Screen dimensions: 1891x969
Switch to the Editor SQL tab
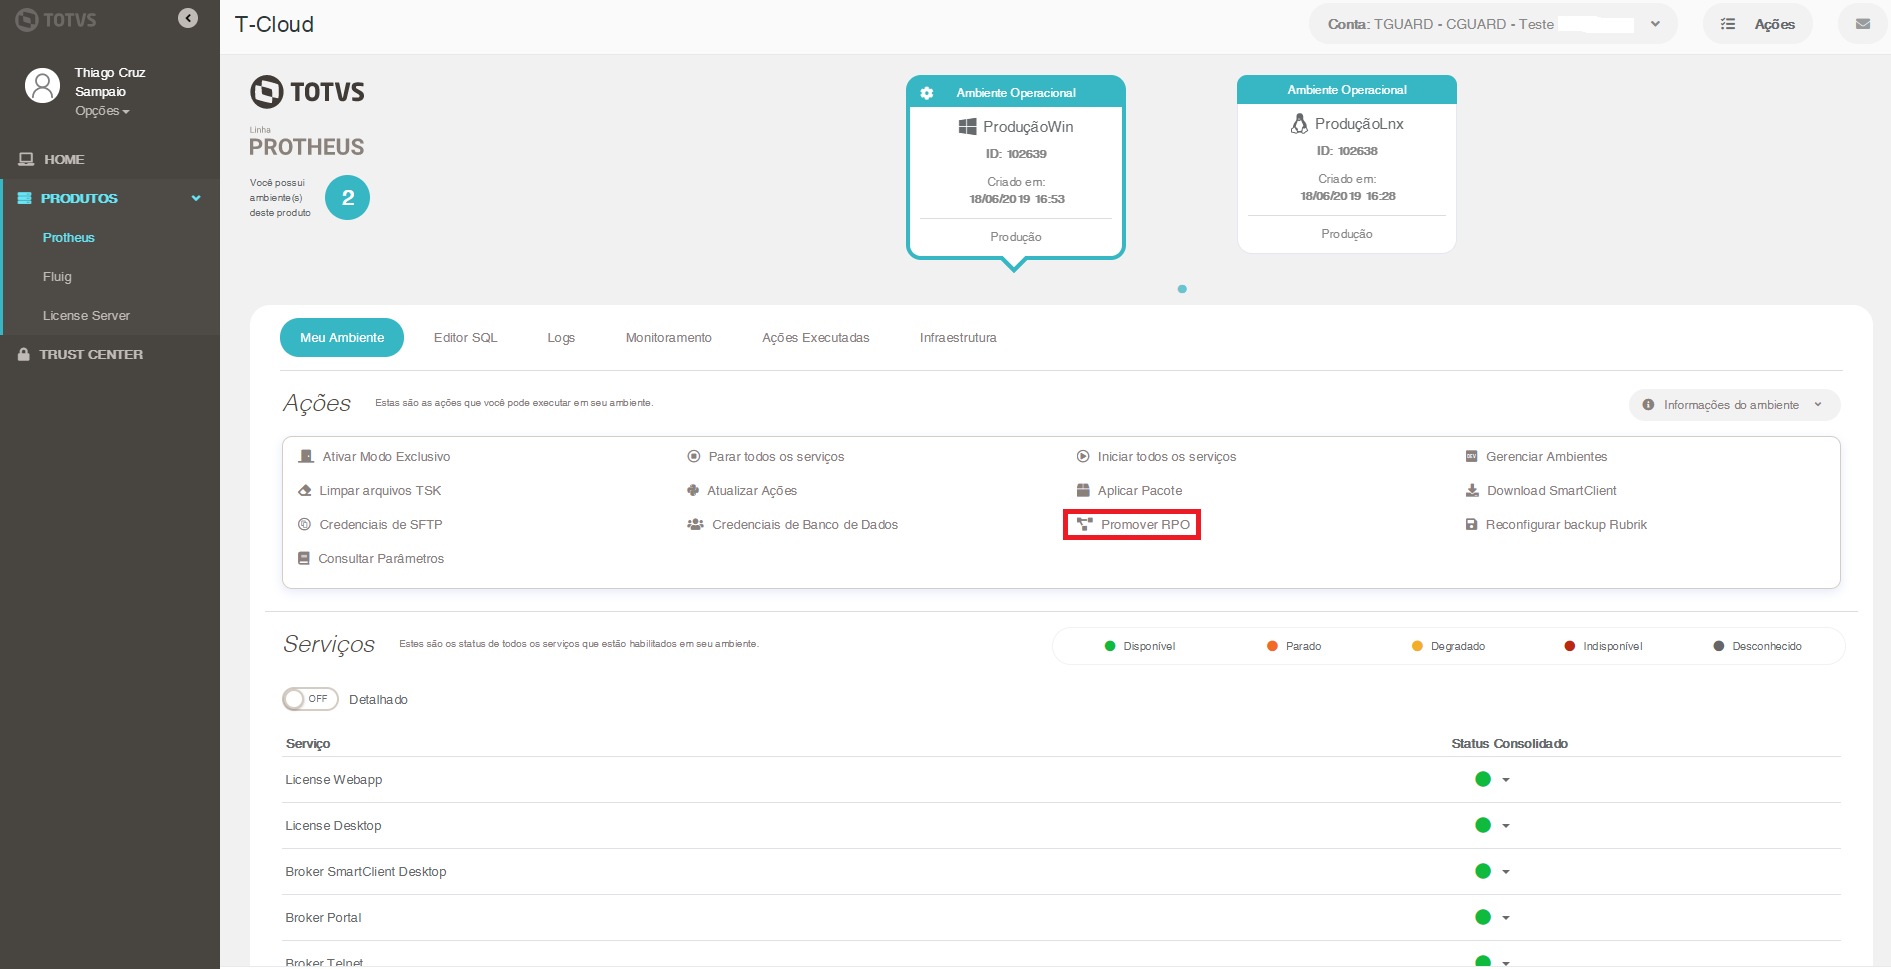pos(465,337)
